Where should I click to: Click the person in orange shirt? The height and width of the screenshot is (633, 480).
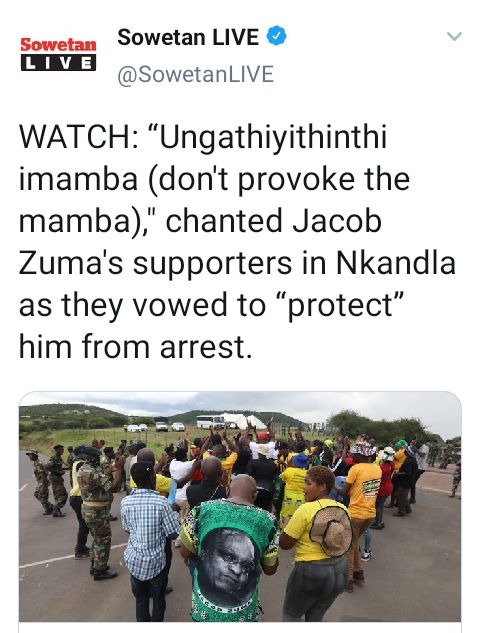tap(363, 499)
